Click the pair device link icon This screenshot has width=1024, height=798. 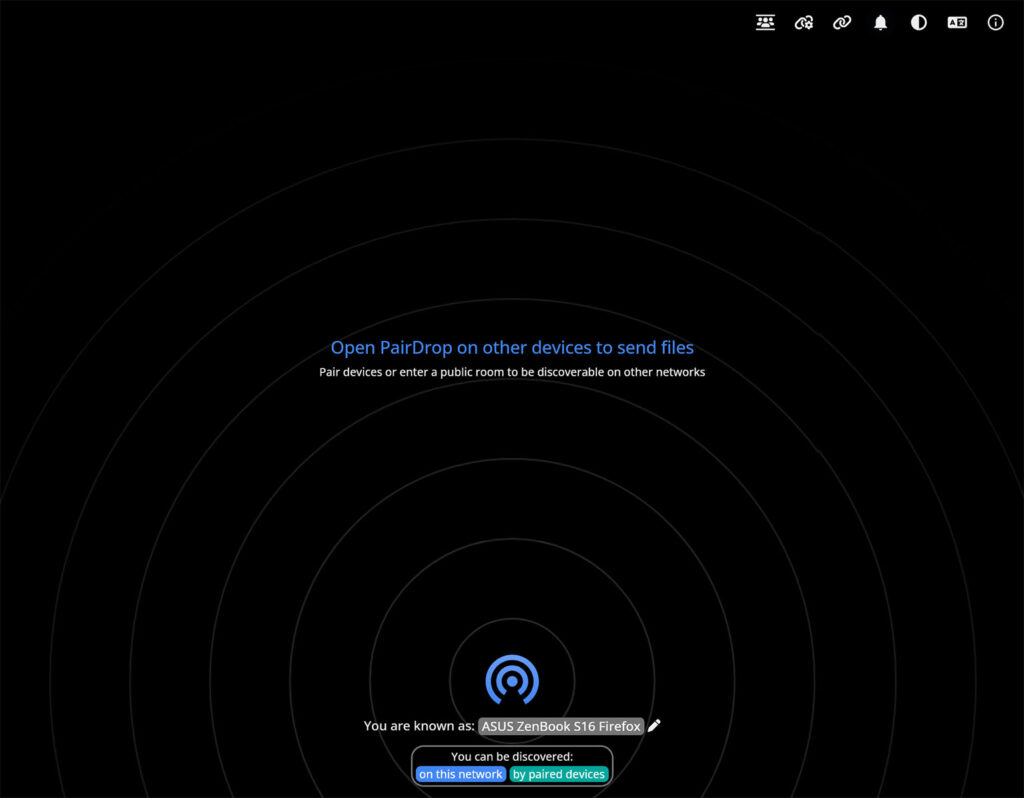[x=842, y=23]
